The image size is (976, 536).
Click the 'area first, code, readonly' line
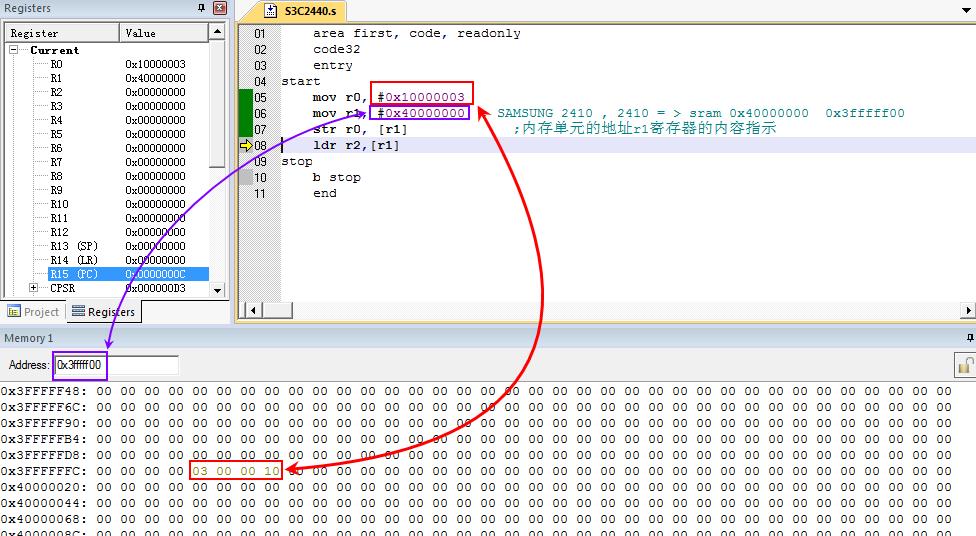(416, 33)
